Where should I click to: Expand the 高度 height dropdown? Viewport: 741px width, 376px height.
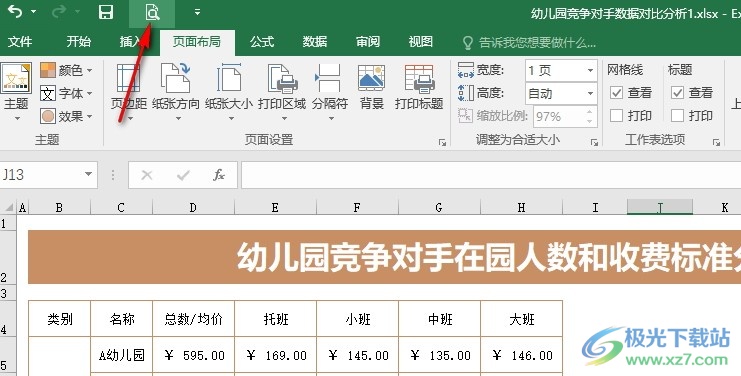590,94
